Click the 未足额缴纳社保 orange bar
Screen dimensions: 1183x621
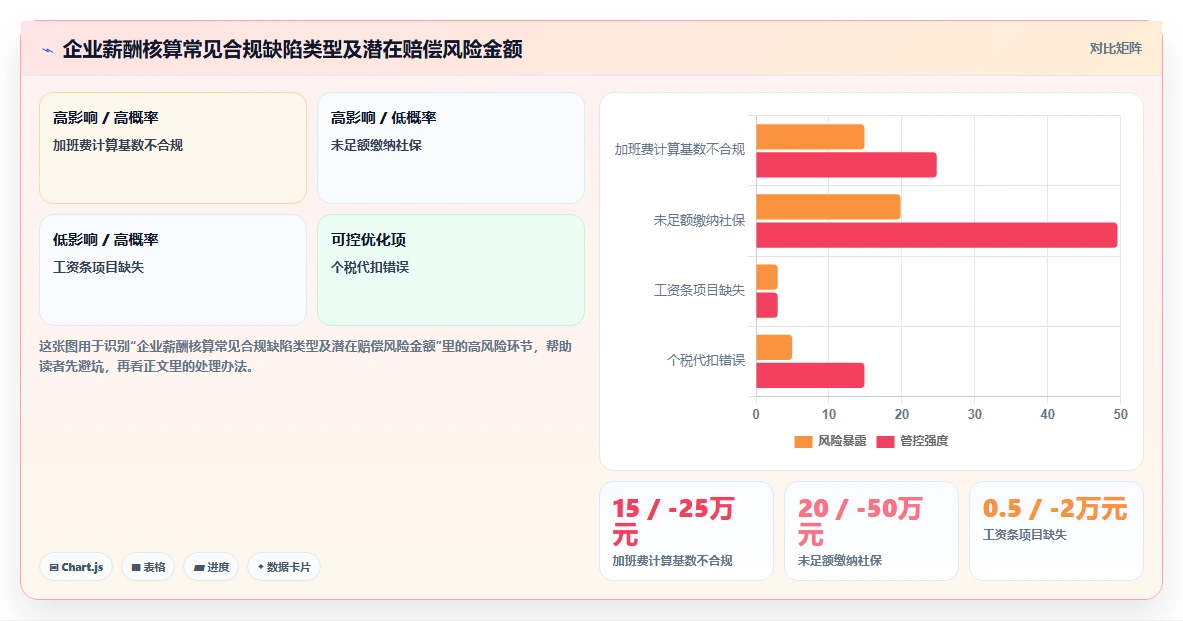click(828, 207)
